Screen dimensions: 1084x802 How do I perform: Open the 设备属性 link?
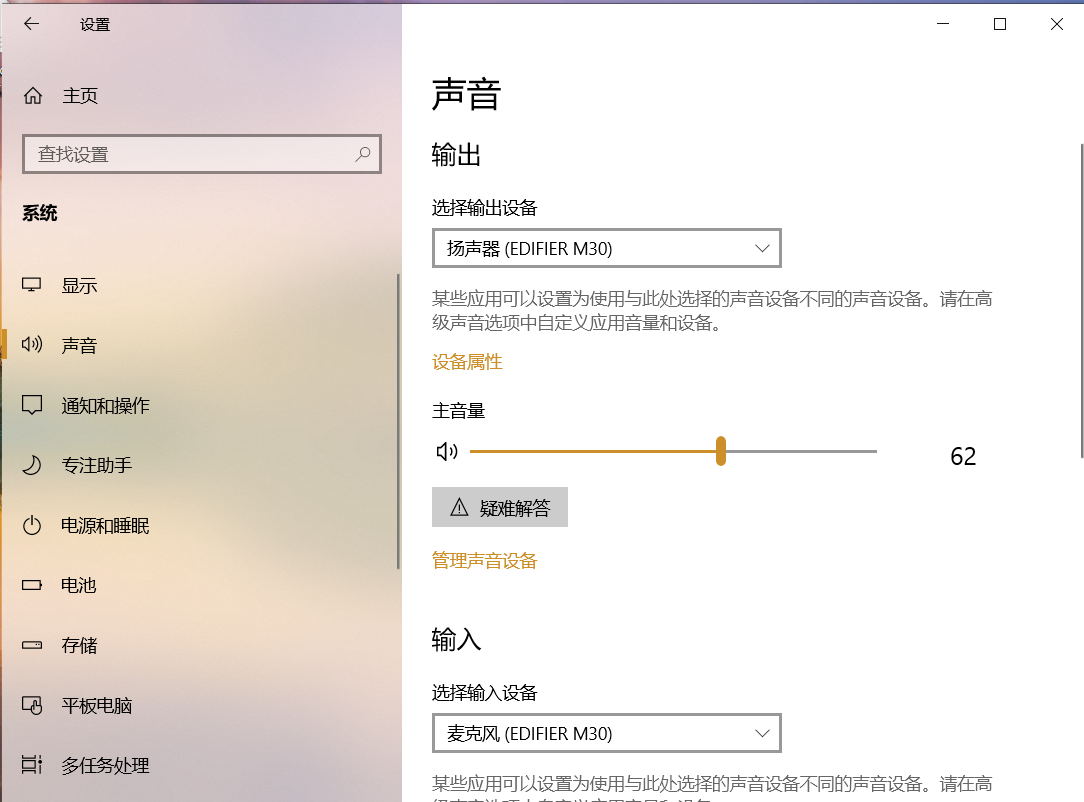coord(467,362)
